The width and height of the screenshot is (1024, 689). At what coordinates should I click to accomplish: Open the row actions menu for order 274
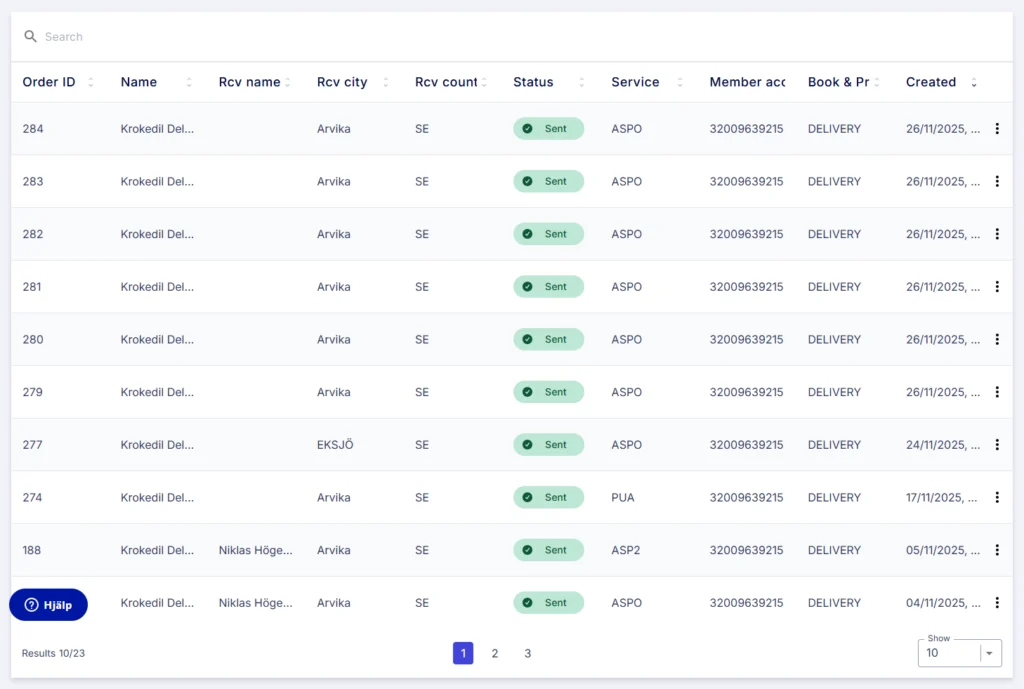point(997,497)
